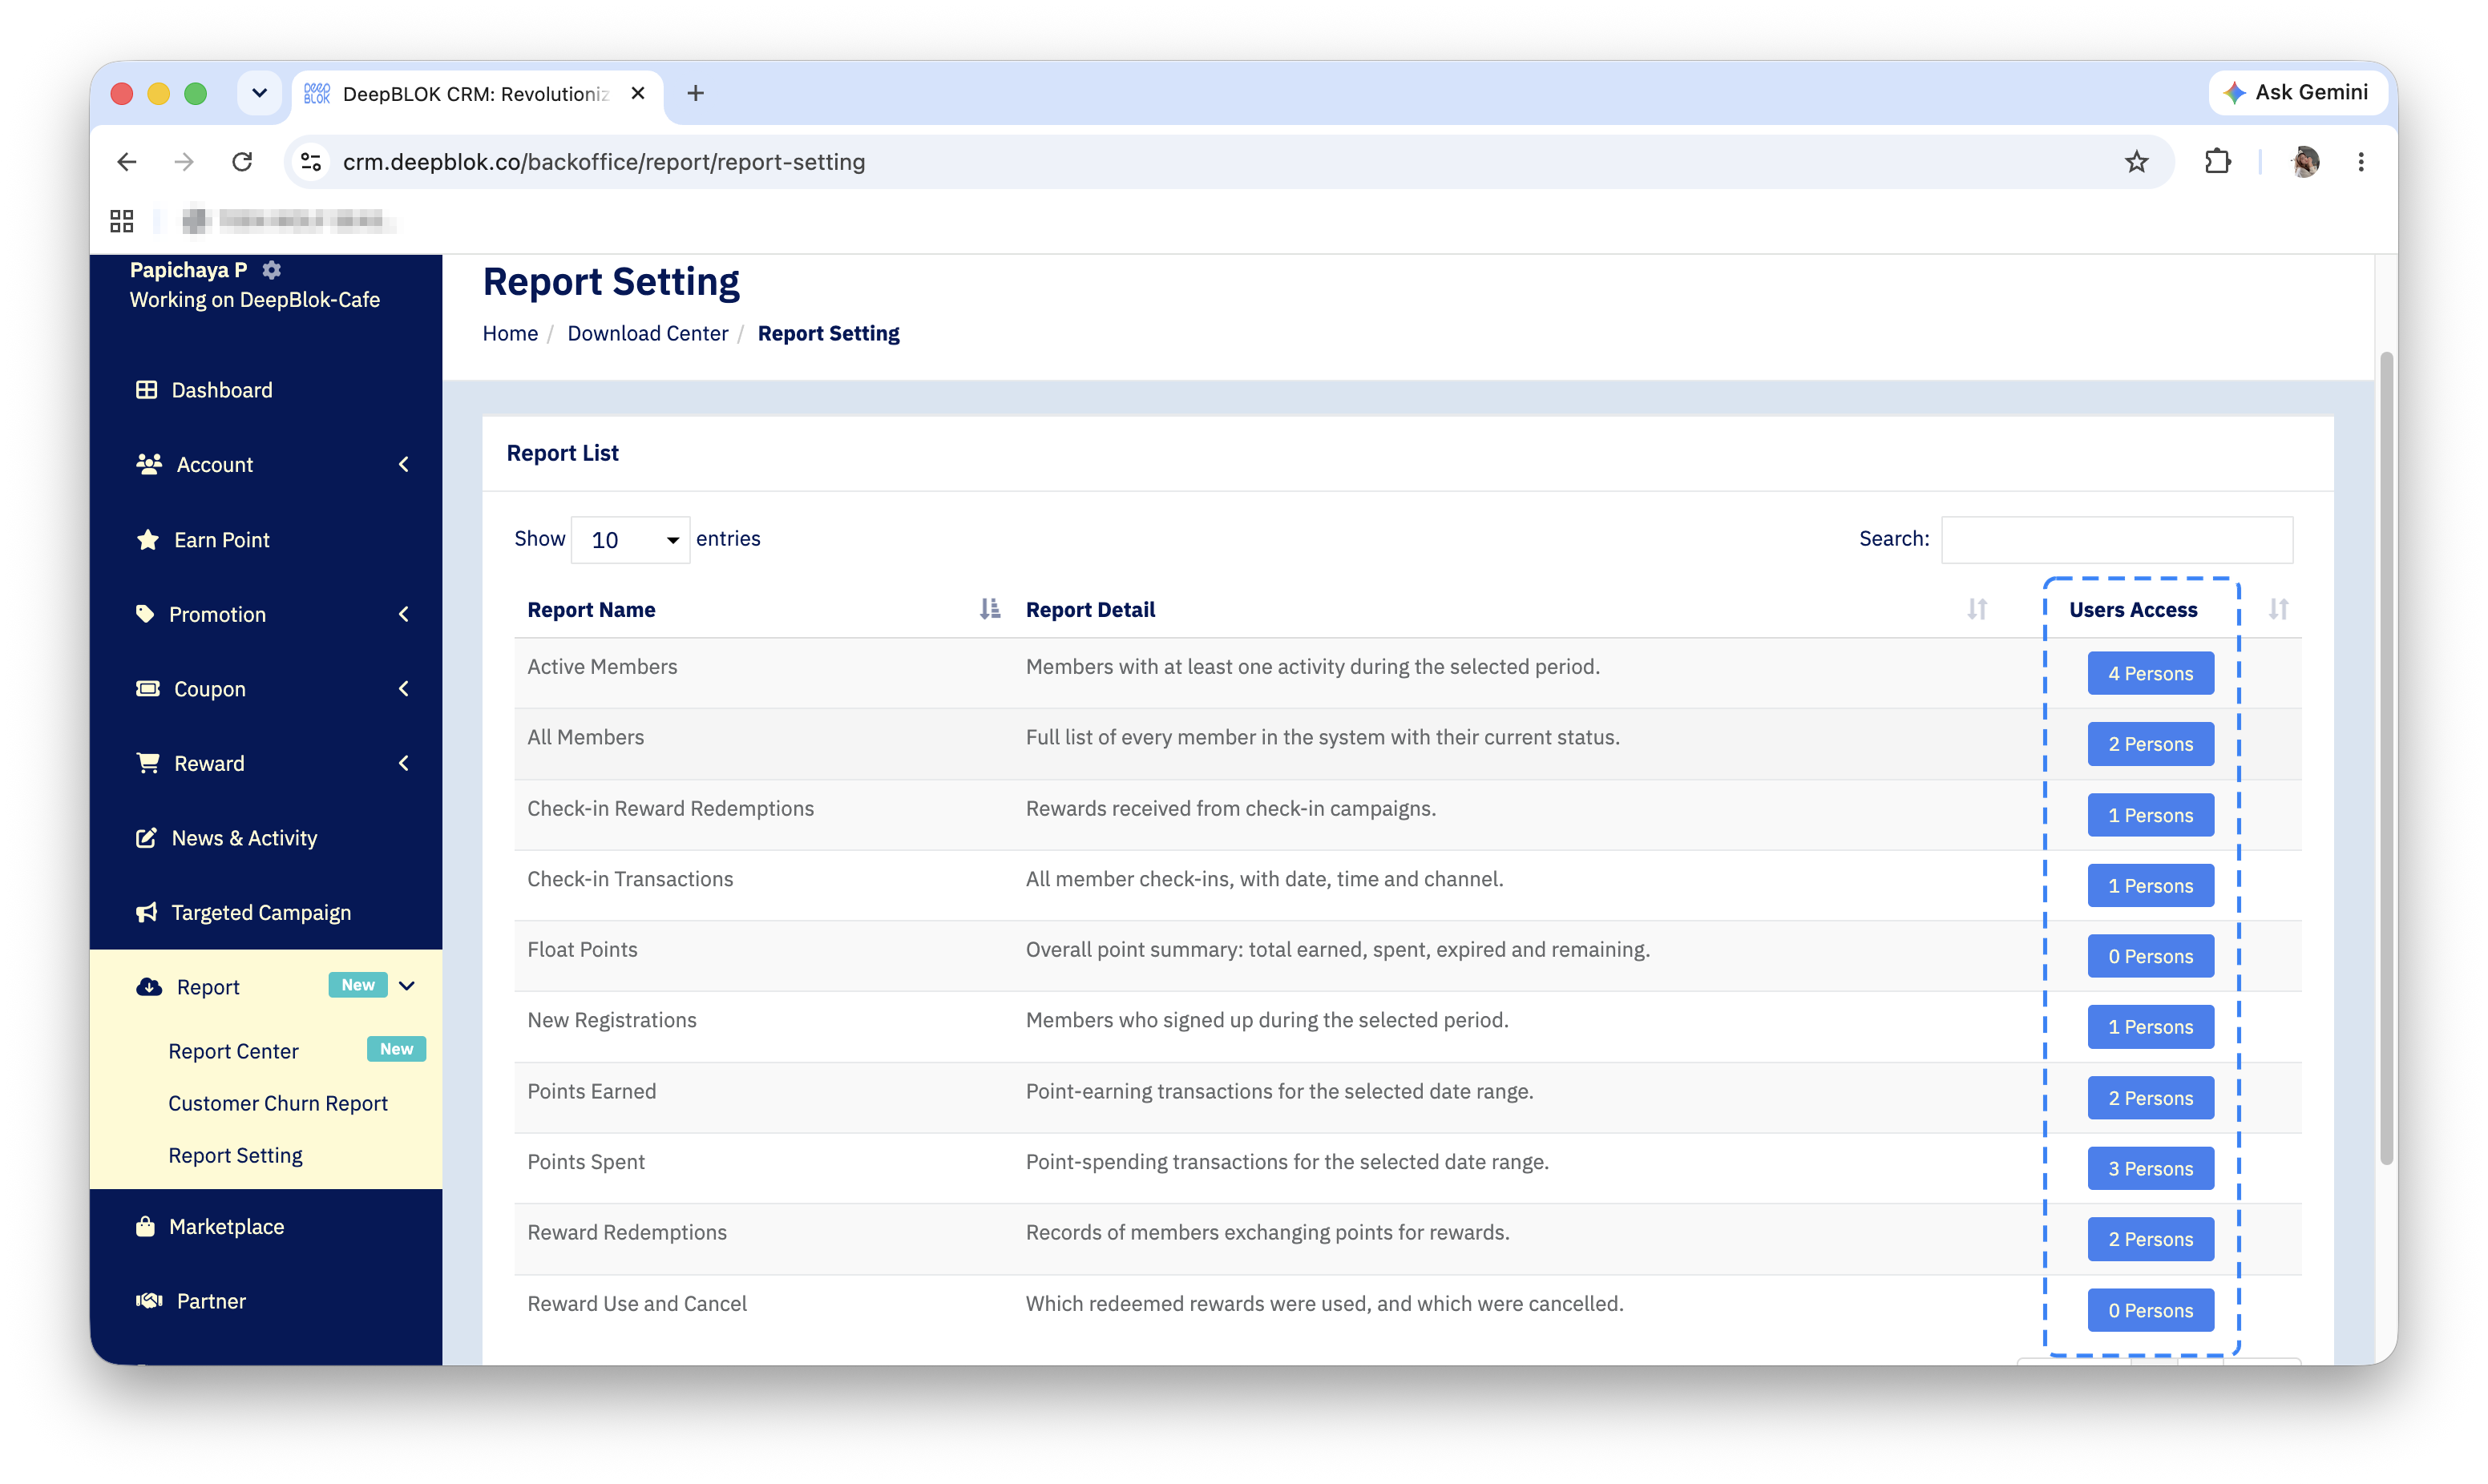Click the Promotion tag icon

coord(145,614)
